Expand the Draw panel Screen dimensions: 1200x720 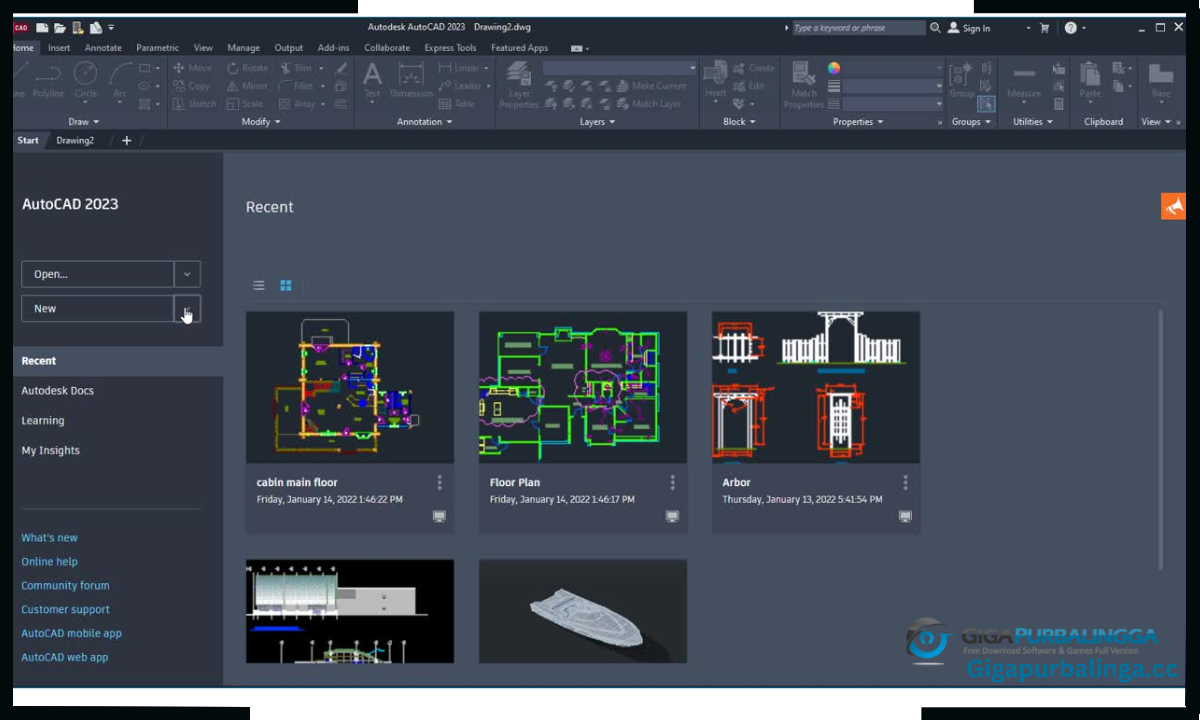point(83,122)
